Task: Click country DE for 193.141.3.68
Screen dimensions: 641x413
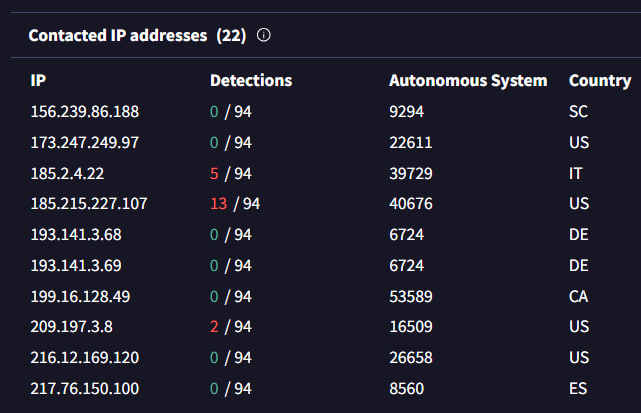Action: pyautogui.click(x=579, y=235)
